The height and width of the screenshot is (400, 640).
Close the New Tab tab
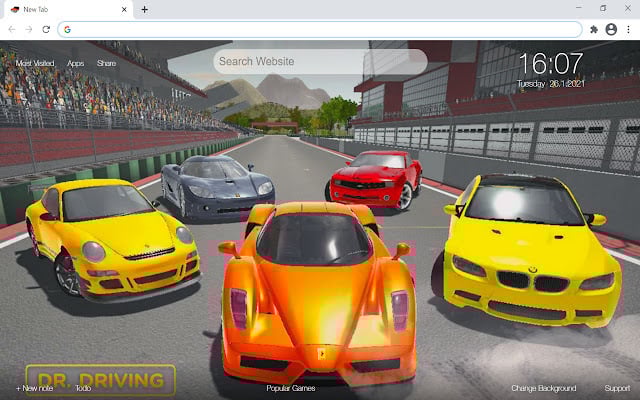point(124,9)
